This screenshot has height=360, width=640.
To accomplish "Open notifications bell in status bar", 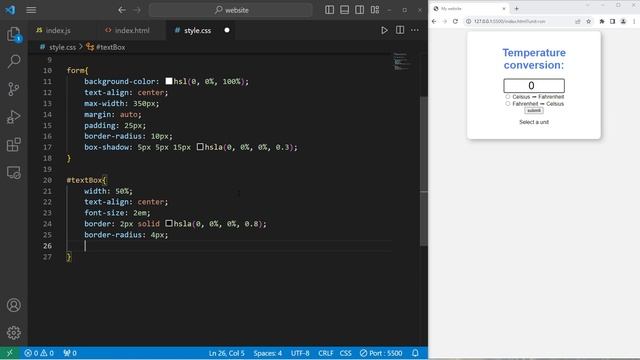I will coord(415,353).
